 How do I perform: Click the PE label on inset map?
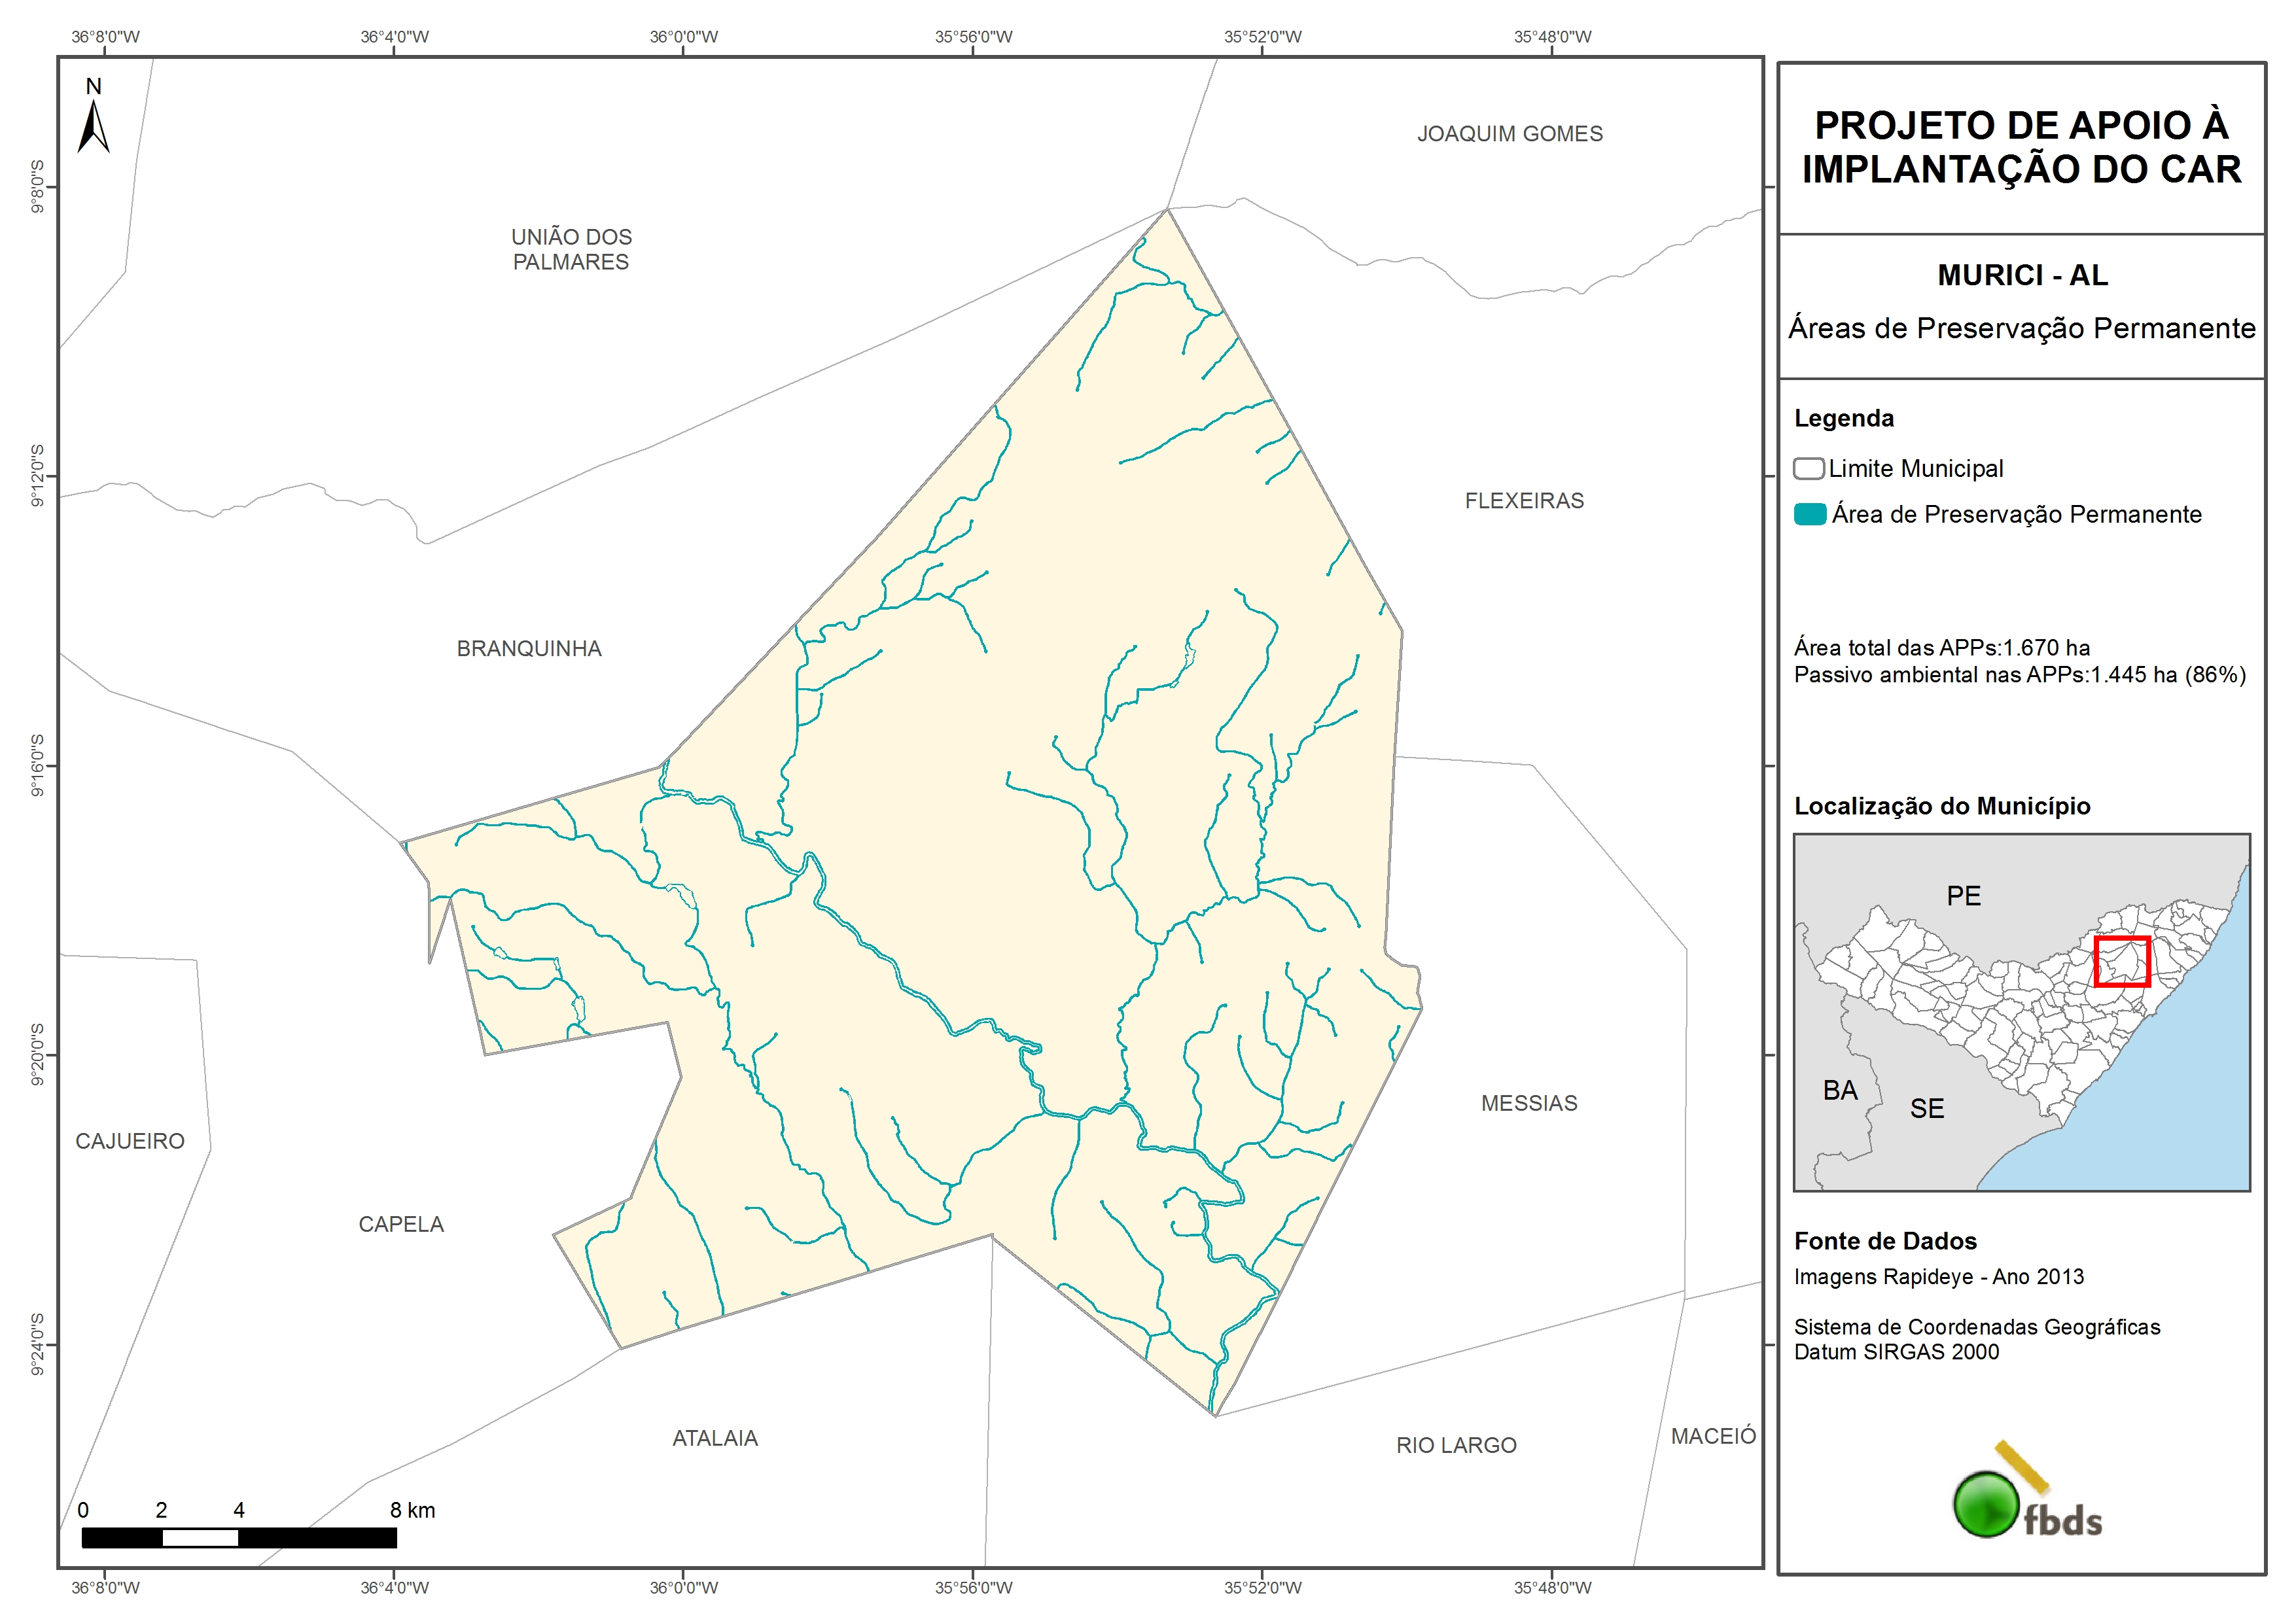tap(1963, 896)
